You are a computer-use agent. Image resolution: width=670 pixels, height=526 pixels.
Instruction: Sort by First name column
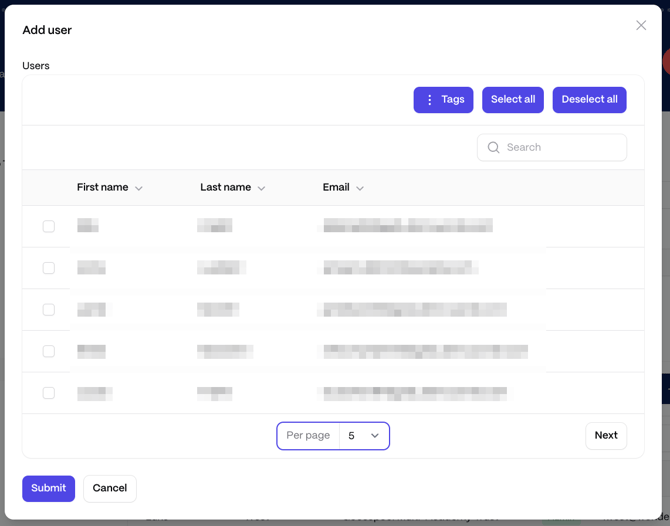[x=109, y=188]
